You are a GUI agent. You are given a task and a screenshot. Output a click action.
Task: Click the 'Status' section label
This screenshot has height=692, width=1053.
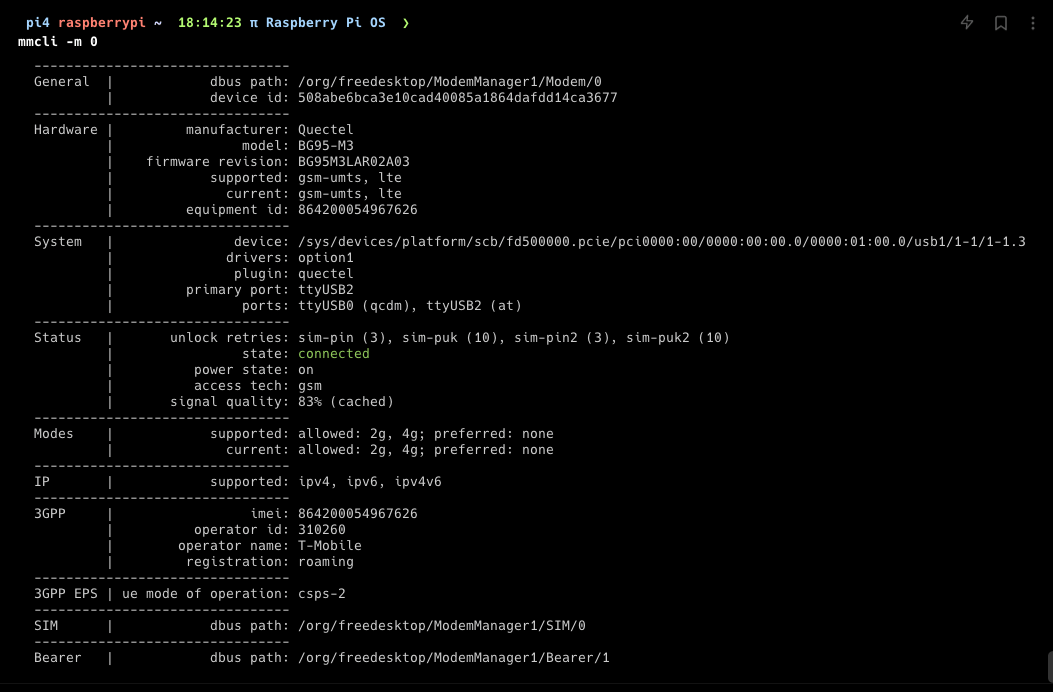pyautogui.click(x=58, y=338)
